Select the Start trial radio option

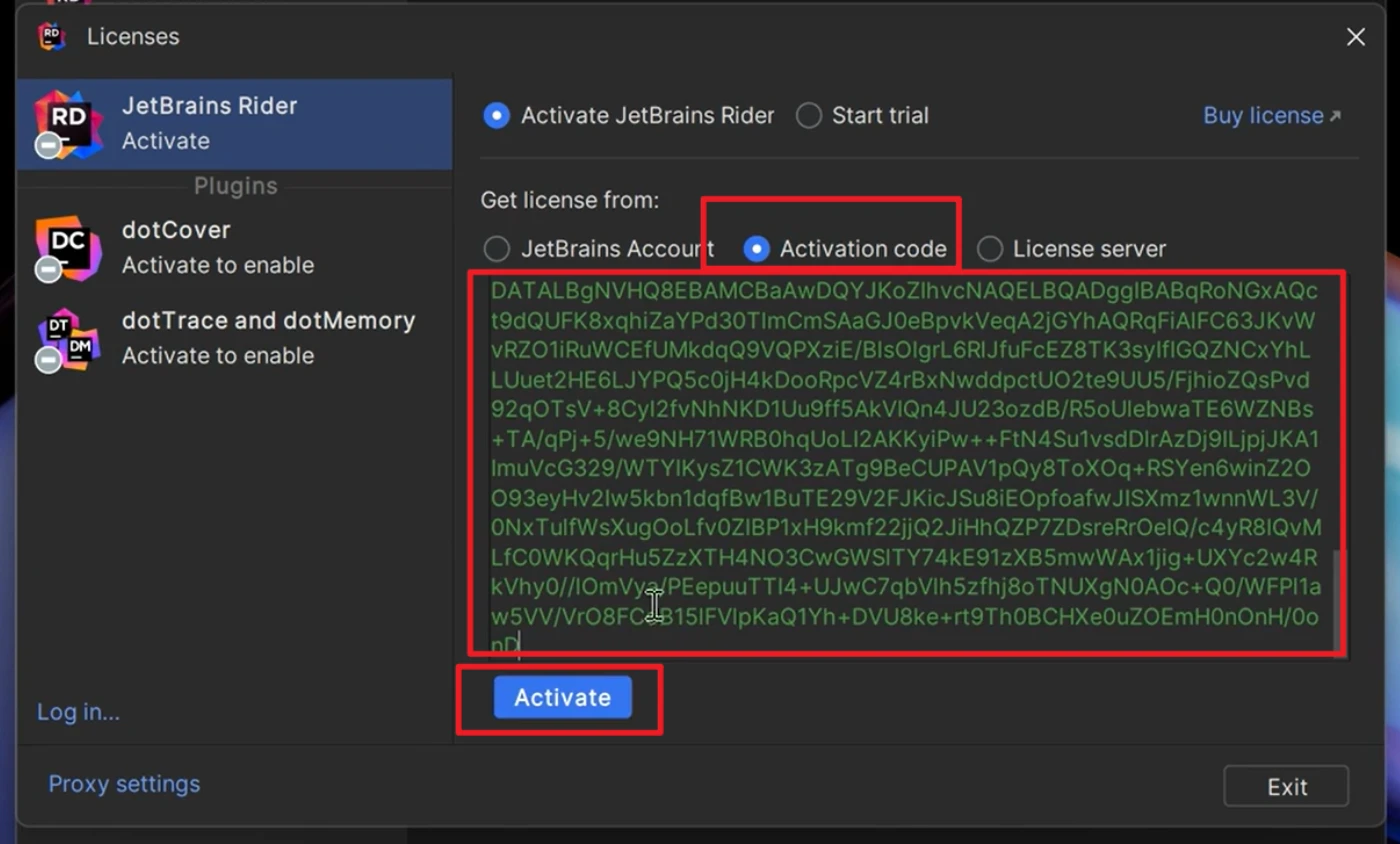coord(863,116)
